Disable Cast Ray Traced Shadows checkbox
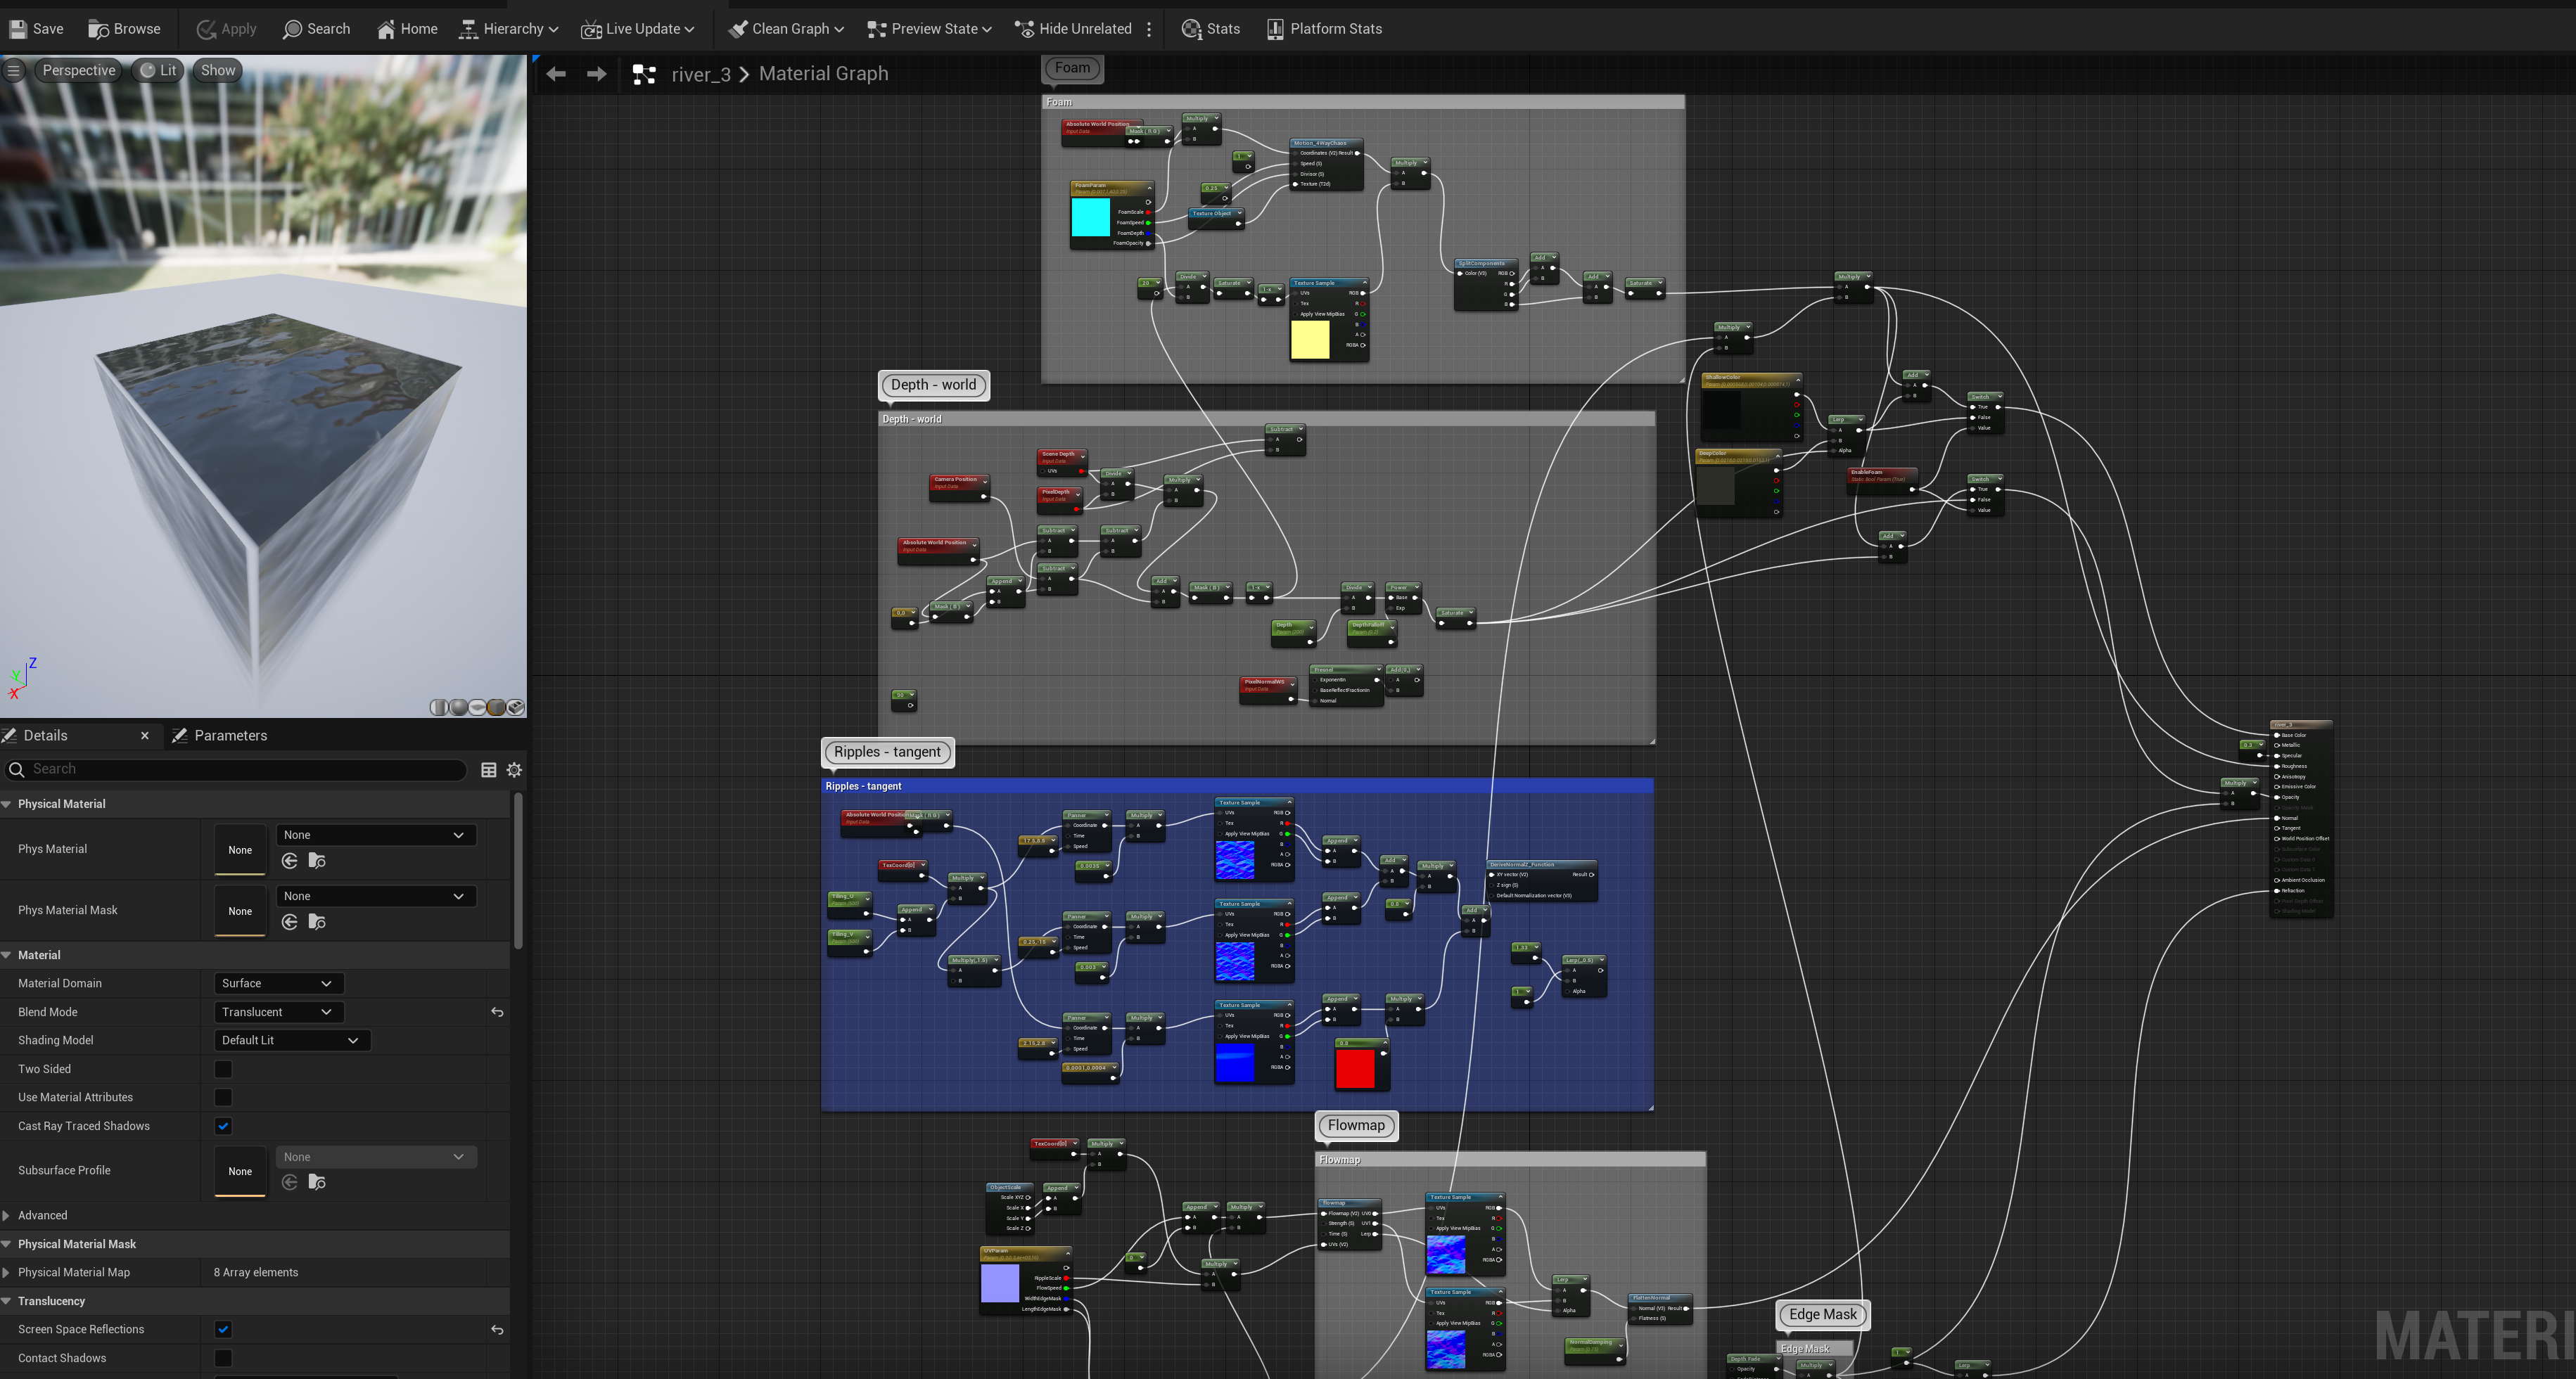2576x1379 pixels. 223,1126
